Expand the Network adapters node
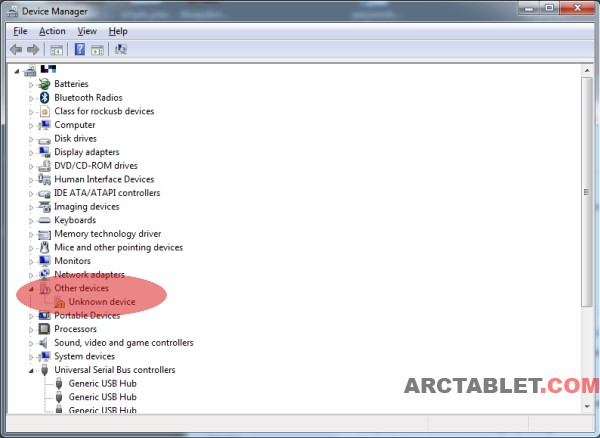 (31, 274)
